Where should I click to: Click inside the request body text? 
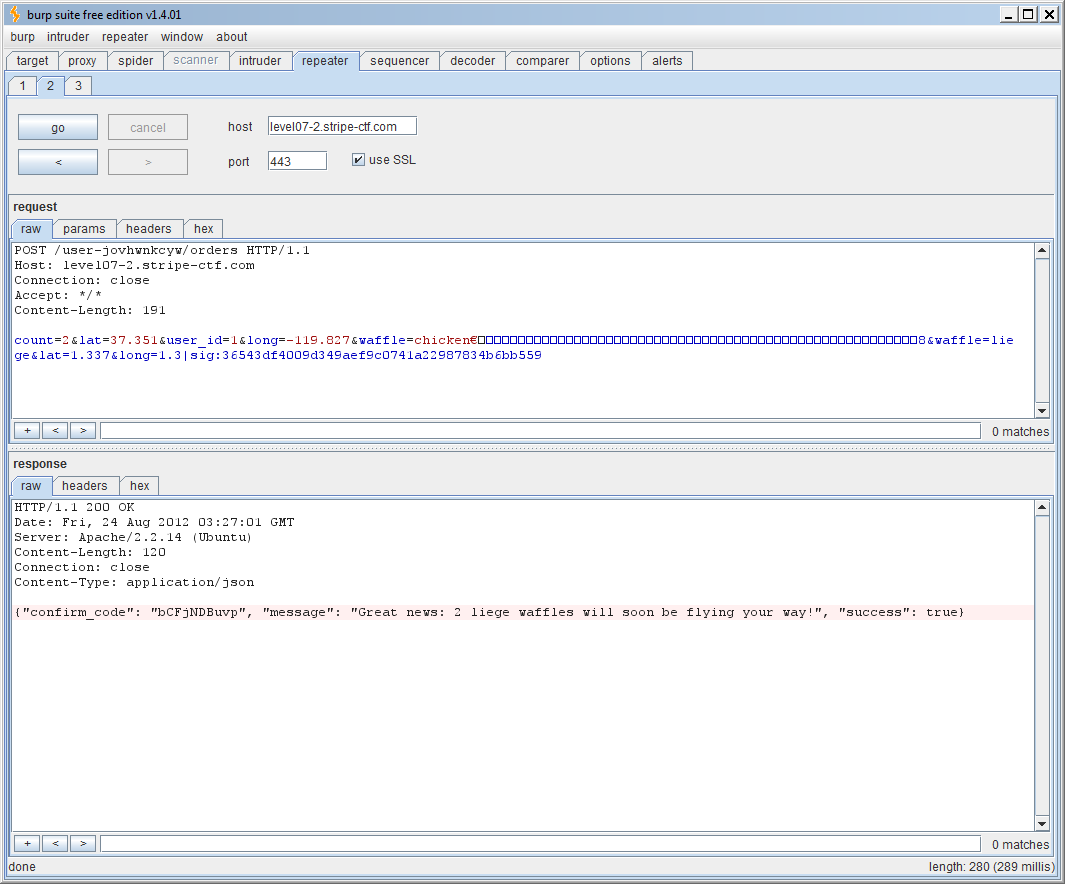[513, 347]
